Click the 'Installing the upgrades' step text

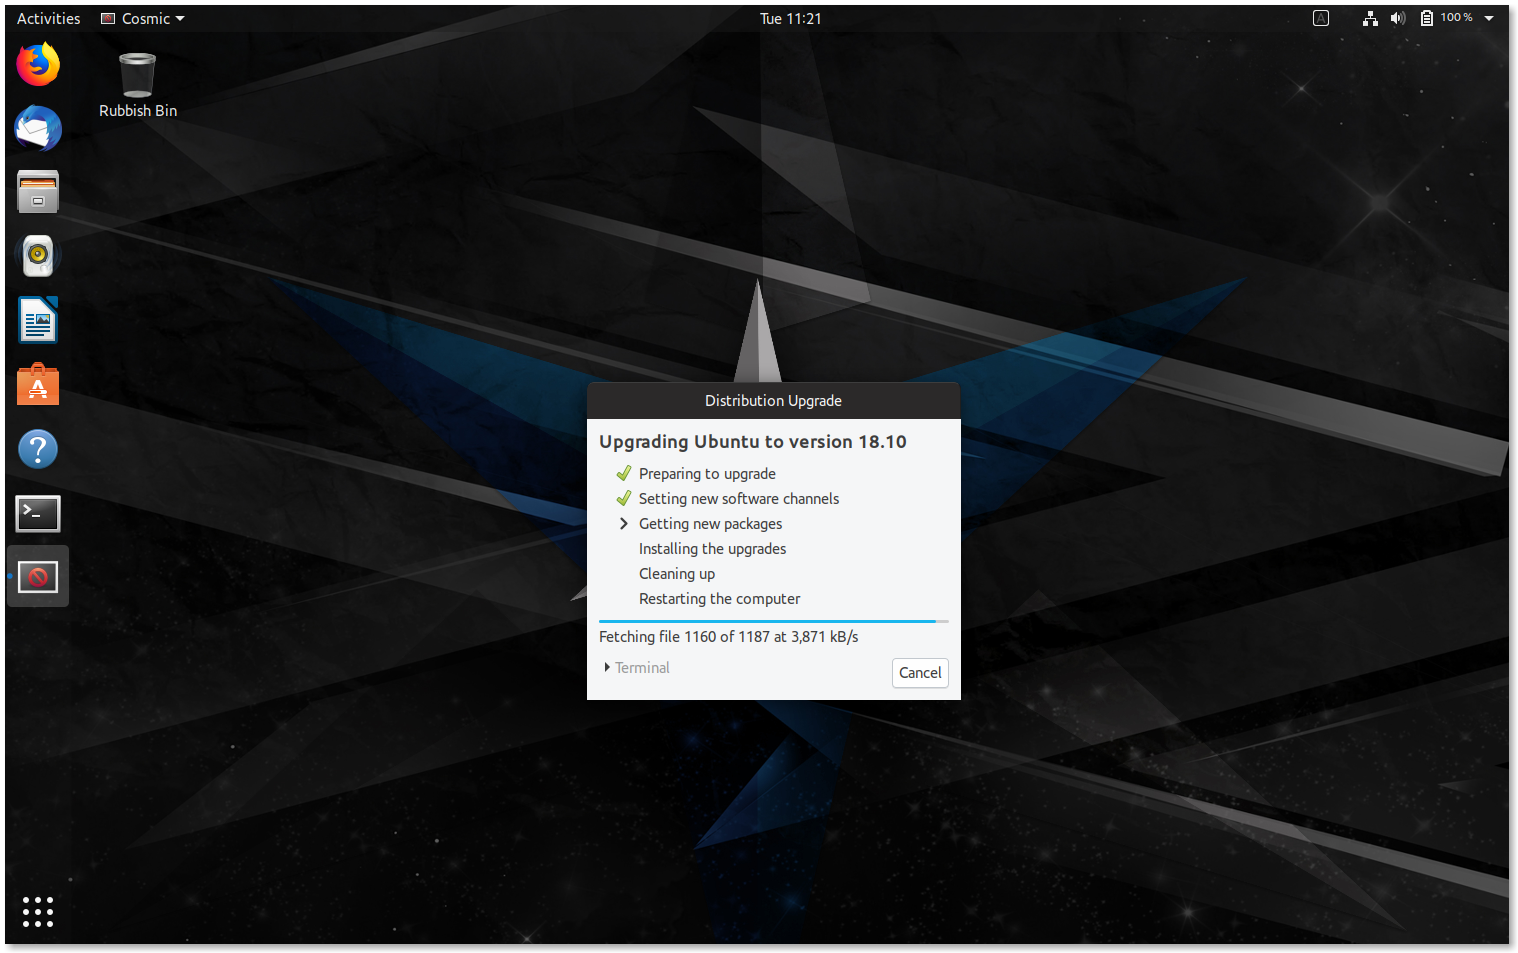point(712,548)
